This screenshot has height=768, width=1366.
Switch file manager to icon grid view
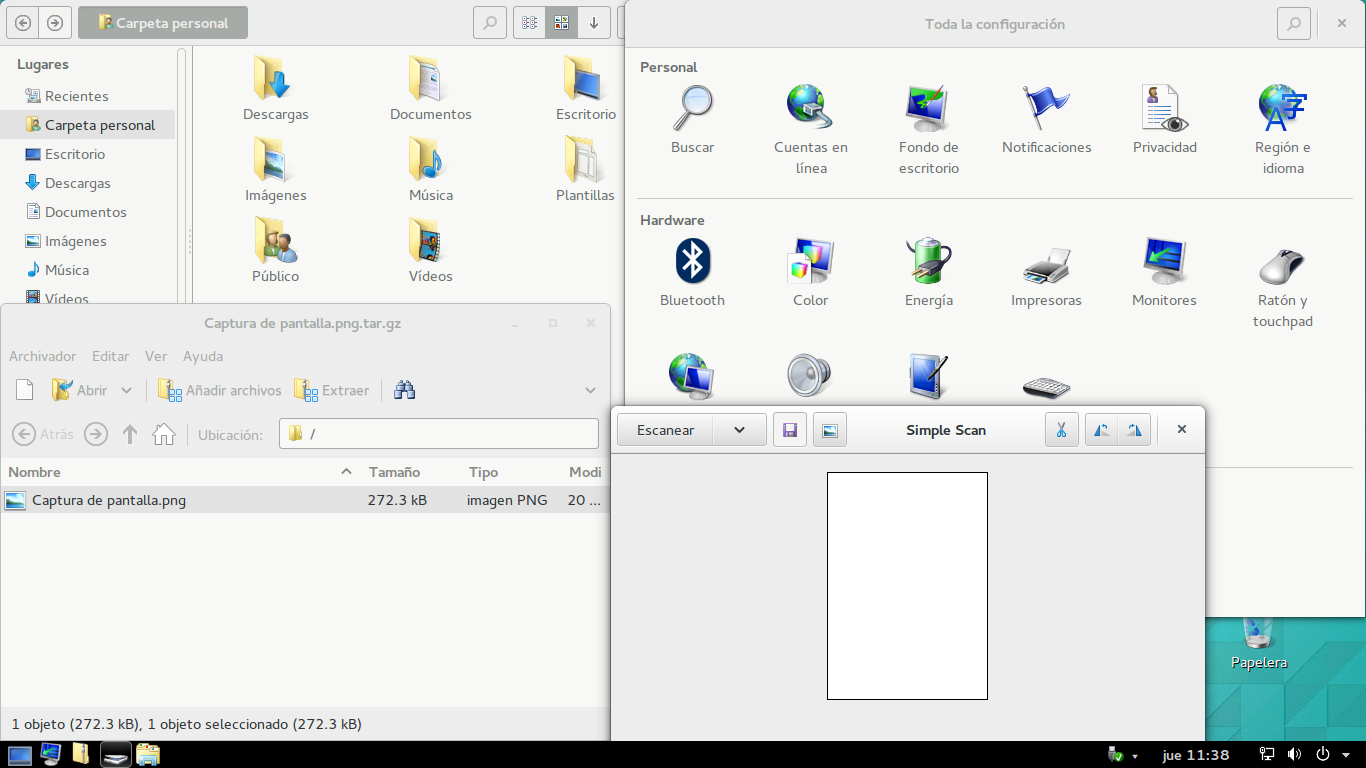(x=561, y=22)
